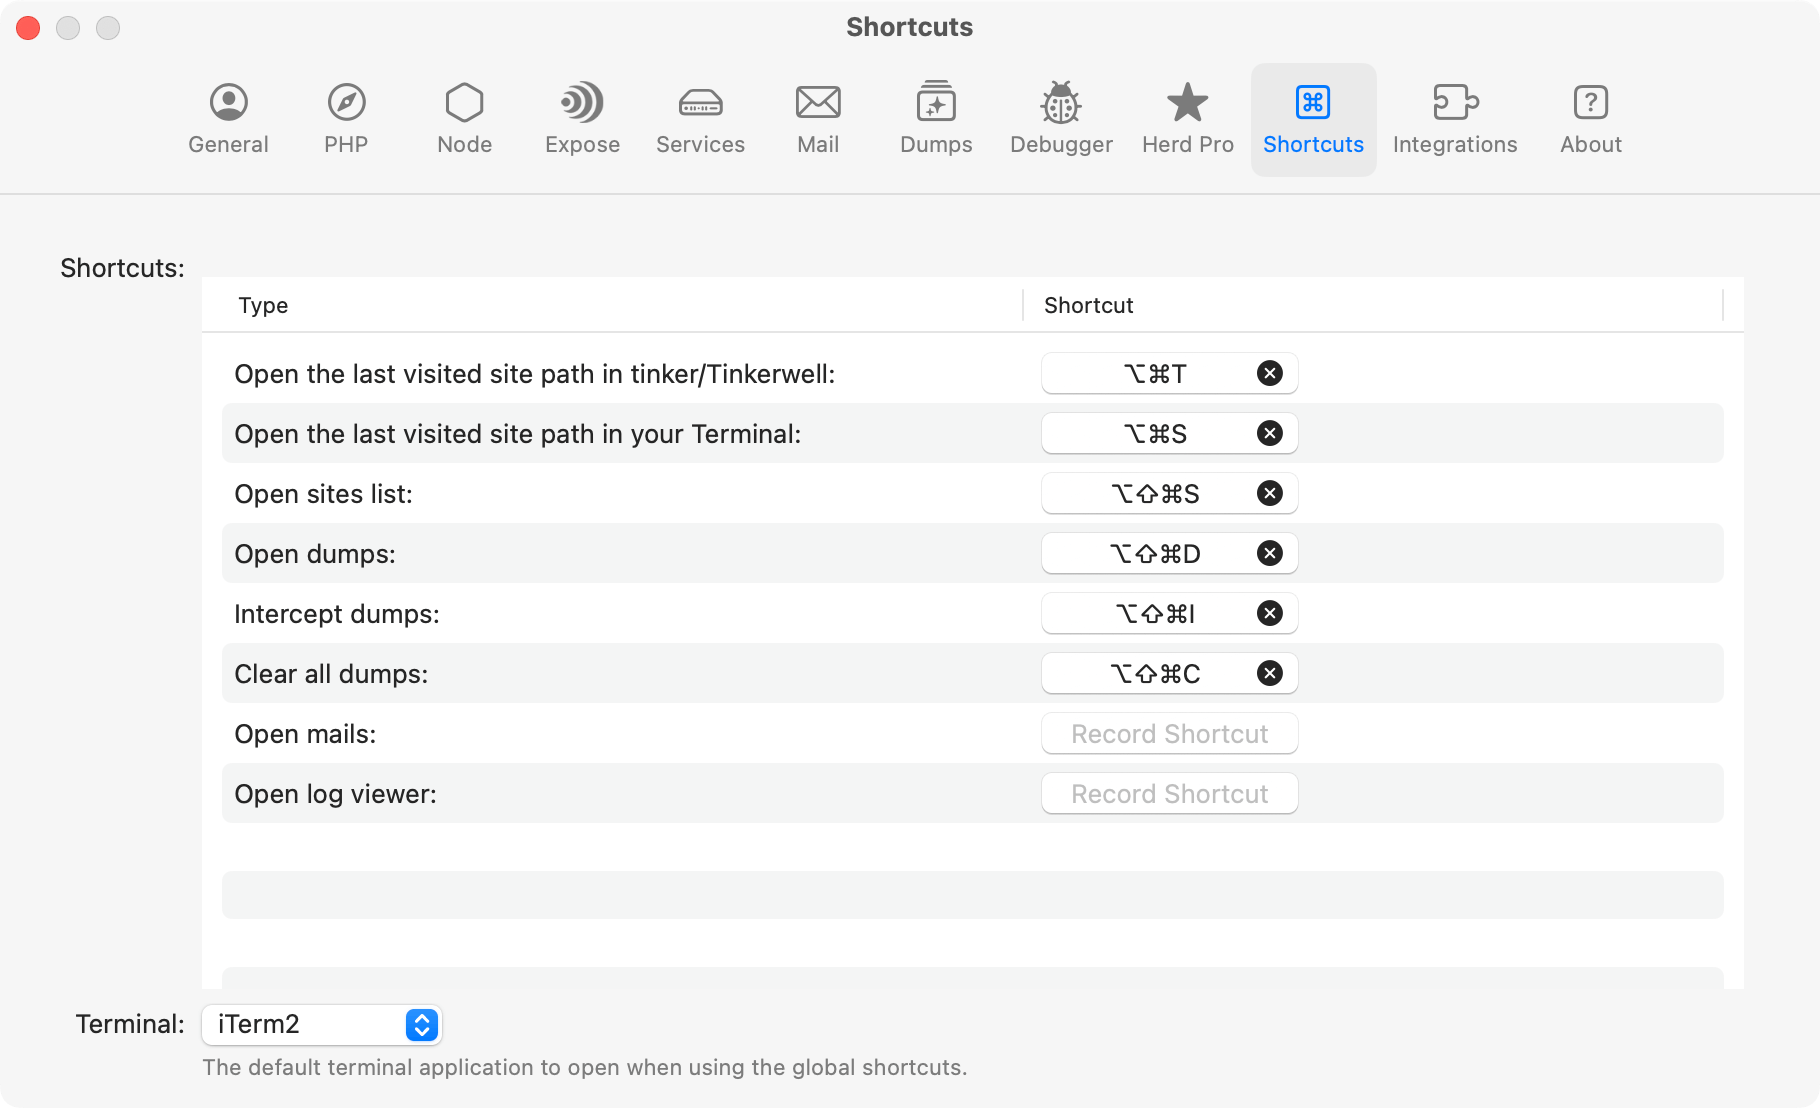This screenshot has height=1108, width=1820.
Task: Click the About question mark icon
Action: [x=1590, y=117]
